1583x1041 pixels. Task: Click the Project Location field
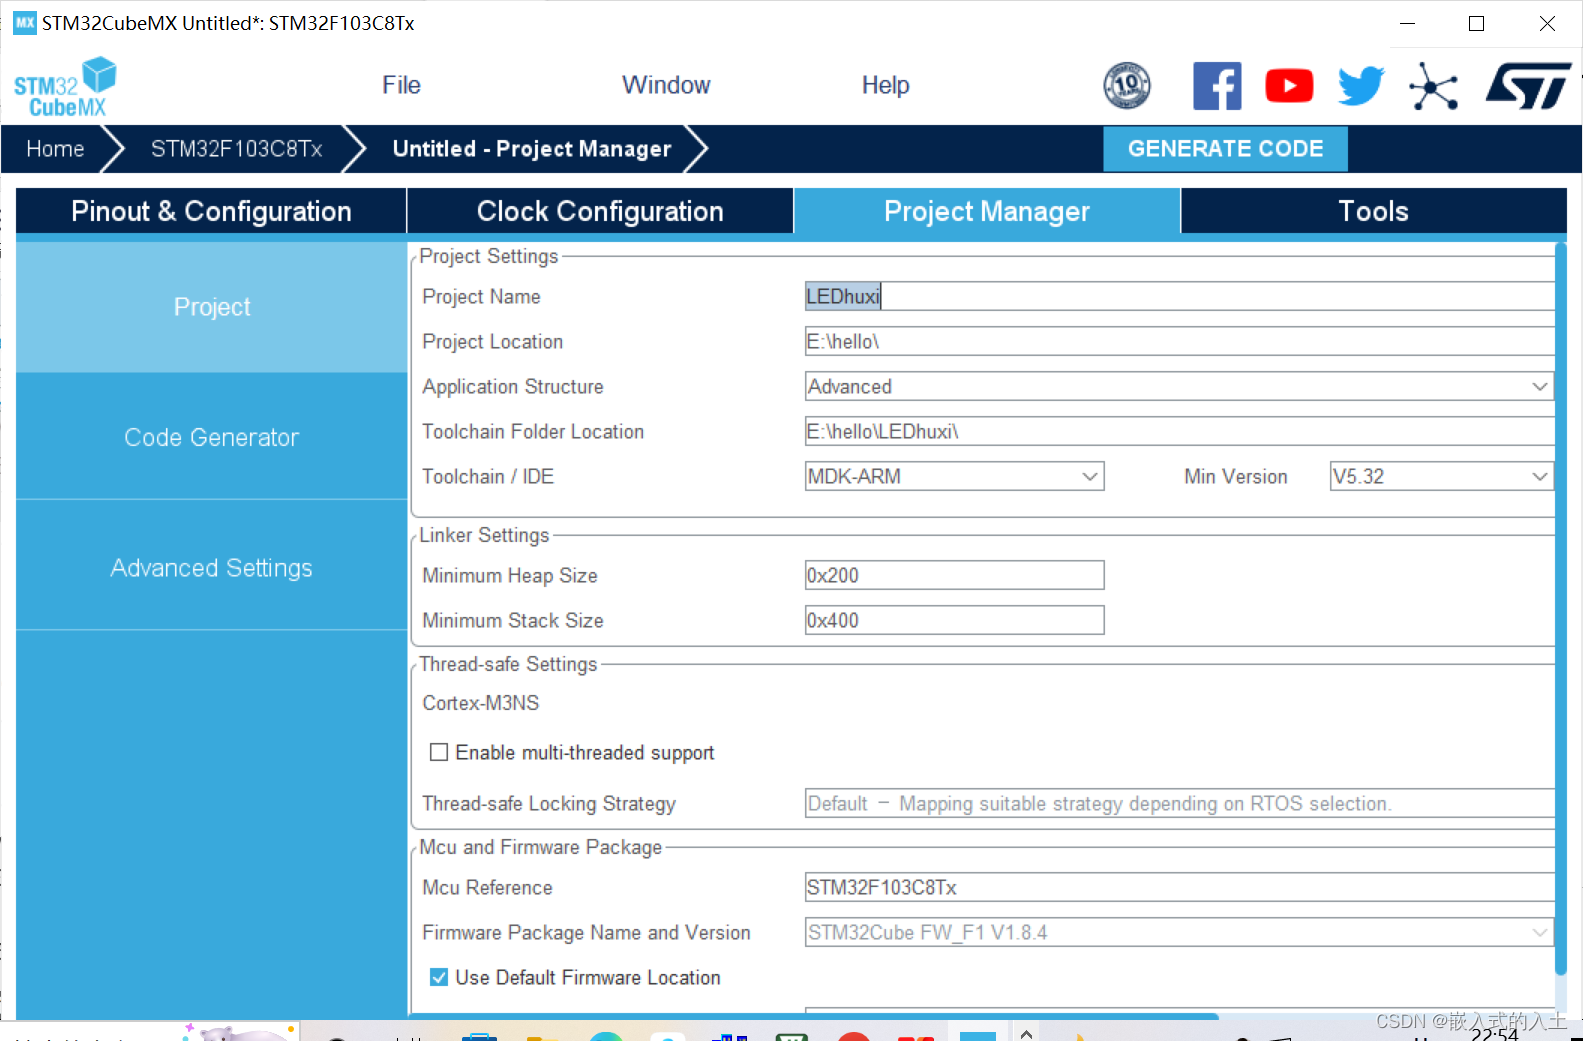1179,341
